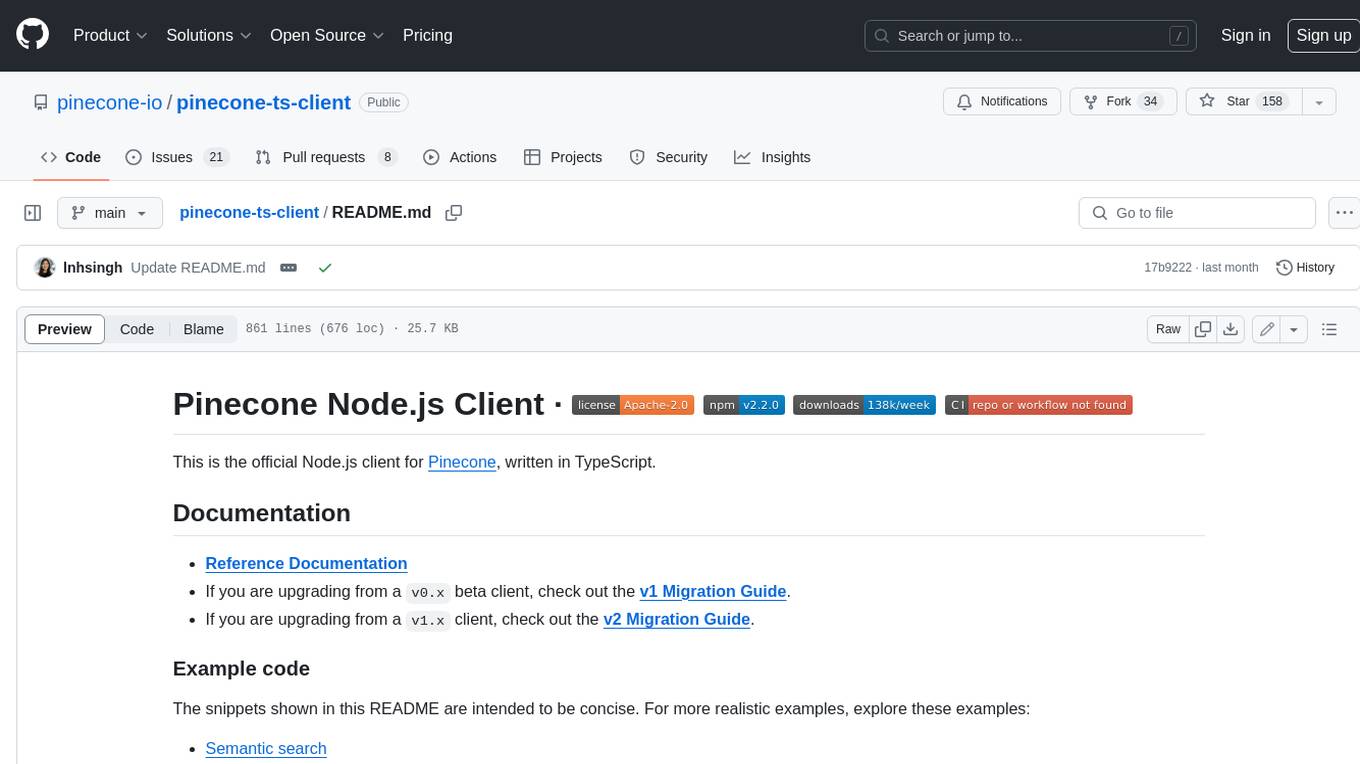The width and height of the screenshot is (1360, 764).
Task: Switch to the Projects tab
Action: (563, 157)
